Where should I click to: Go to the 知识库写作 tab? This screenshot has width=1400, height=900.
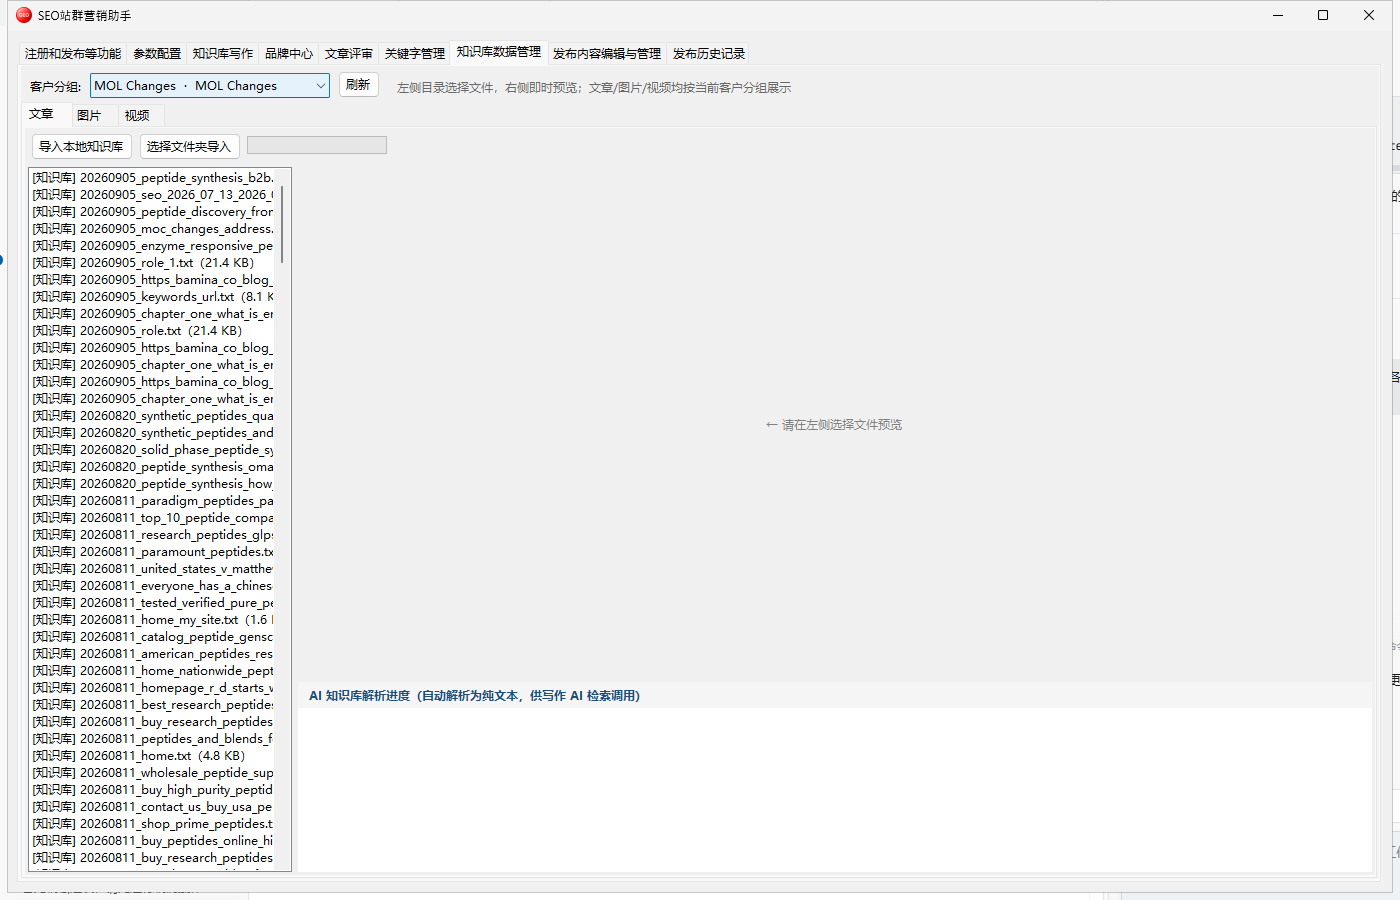(223, 54)
